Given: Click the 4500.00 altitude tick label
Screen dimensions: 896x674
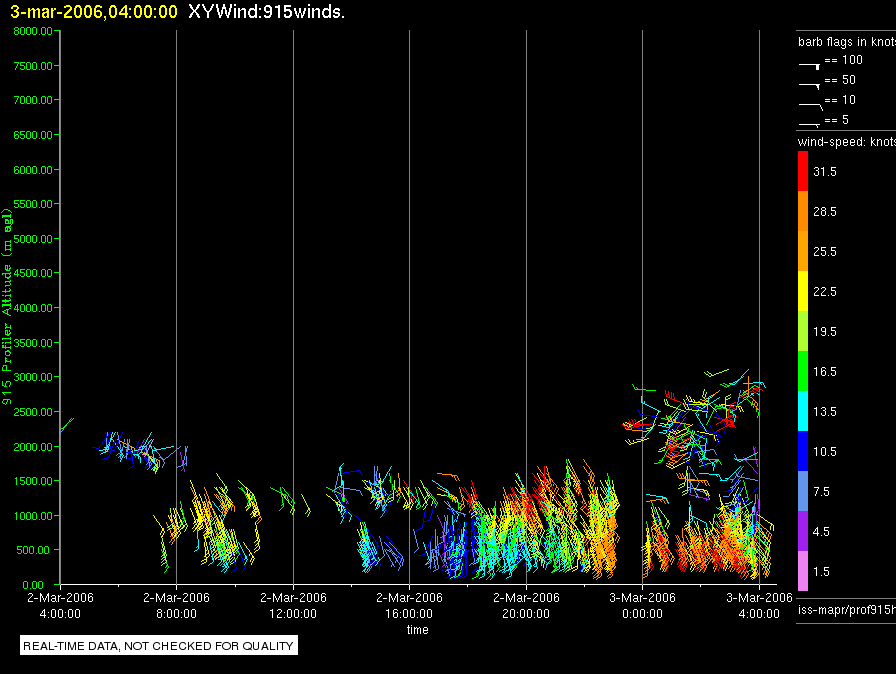Looking at the screenshot, I should 33,273.
